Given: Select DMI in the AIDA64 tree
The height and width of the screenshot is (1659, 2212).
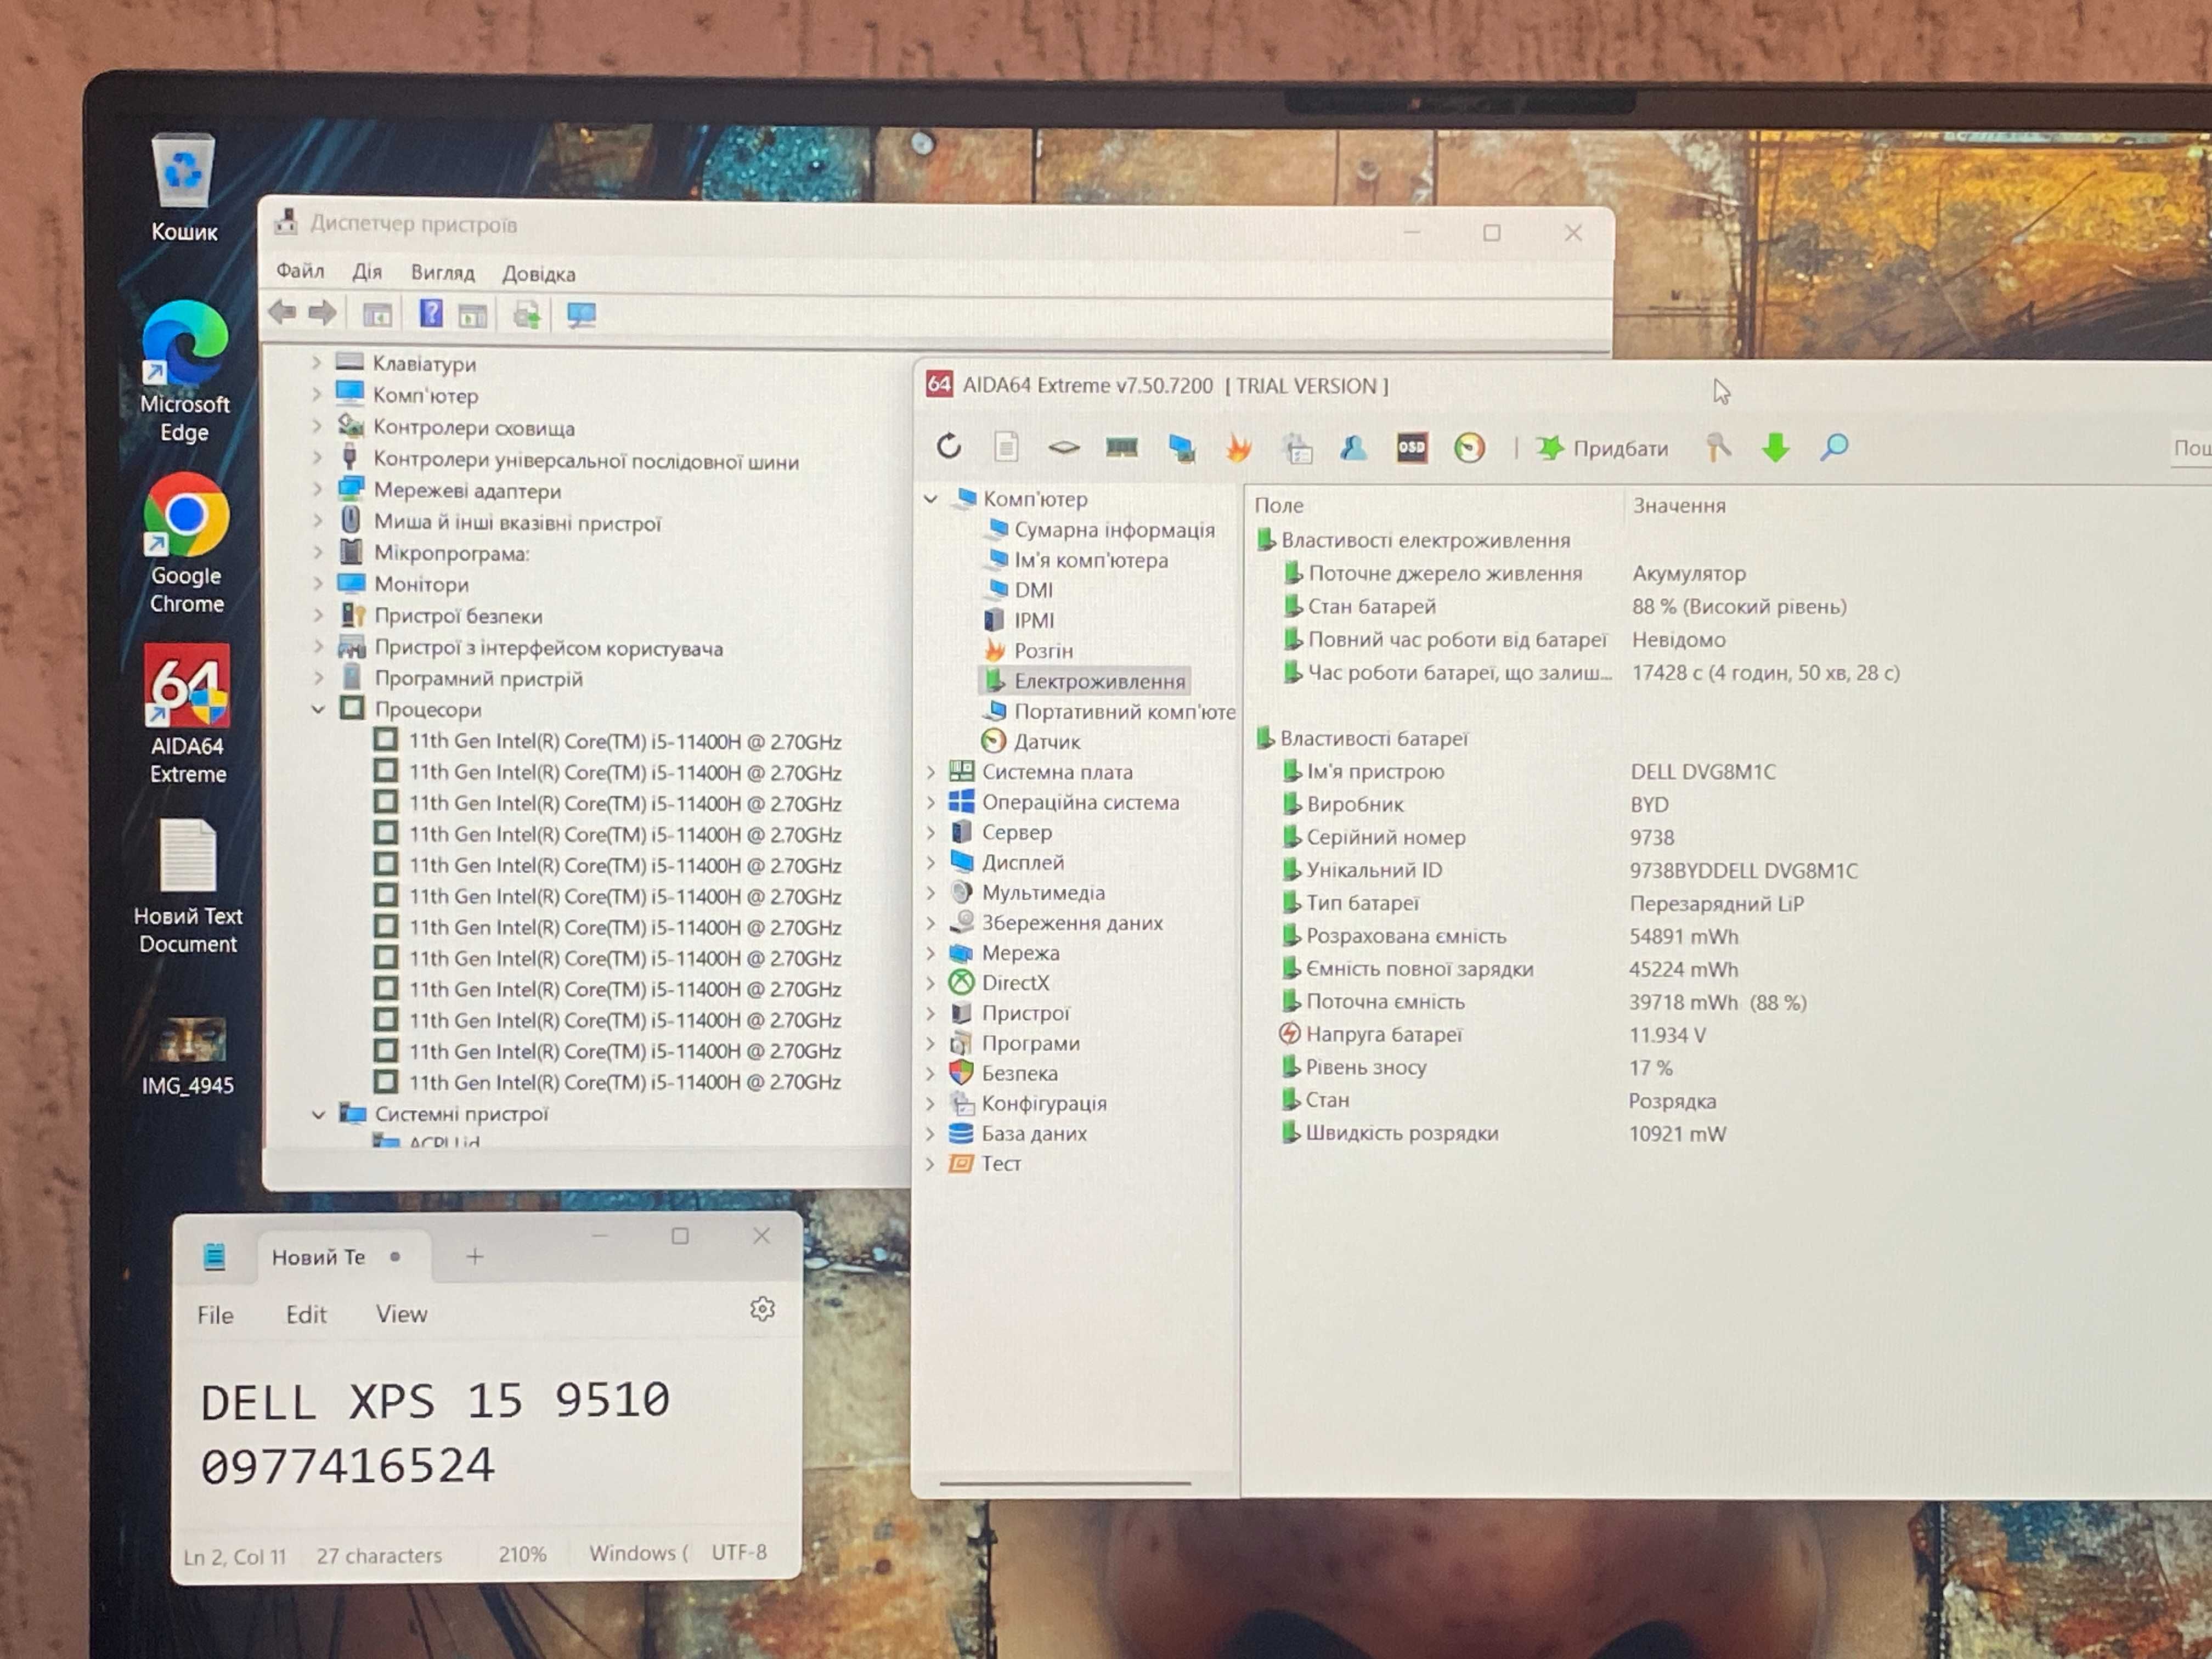Looking at the screenshot, I should click(x=1033, y=590).
